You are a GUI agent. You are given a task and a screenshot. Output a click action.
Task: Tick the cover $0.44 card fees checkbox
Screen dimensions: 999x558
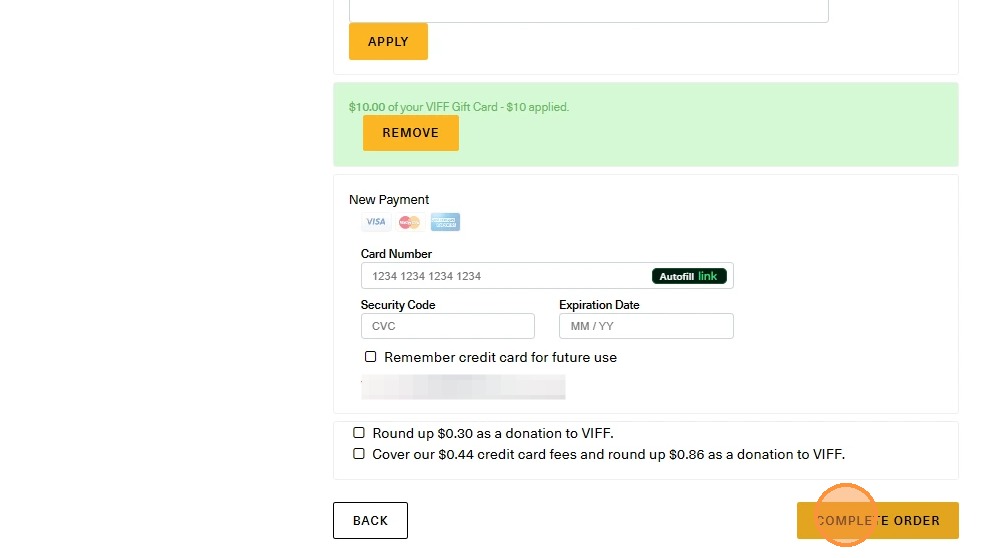[x=359, y=454]
